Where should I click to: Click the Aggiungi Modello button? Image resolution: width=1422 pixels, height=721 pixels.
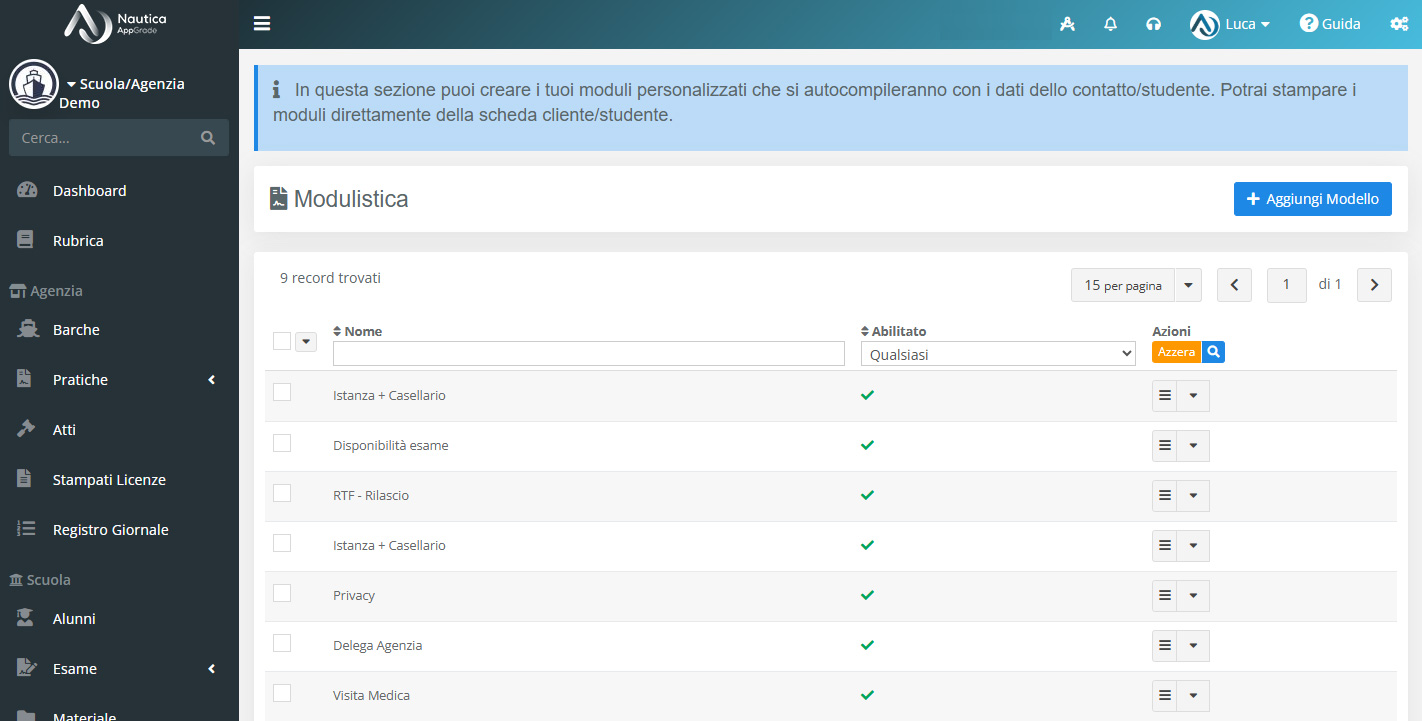(x=1313, y=199)
